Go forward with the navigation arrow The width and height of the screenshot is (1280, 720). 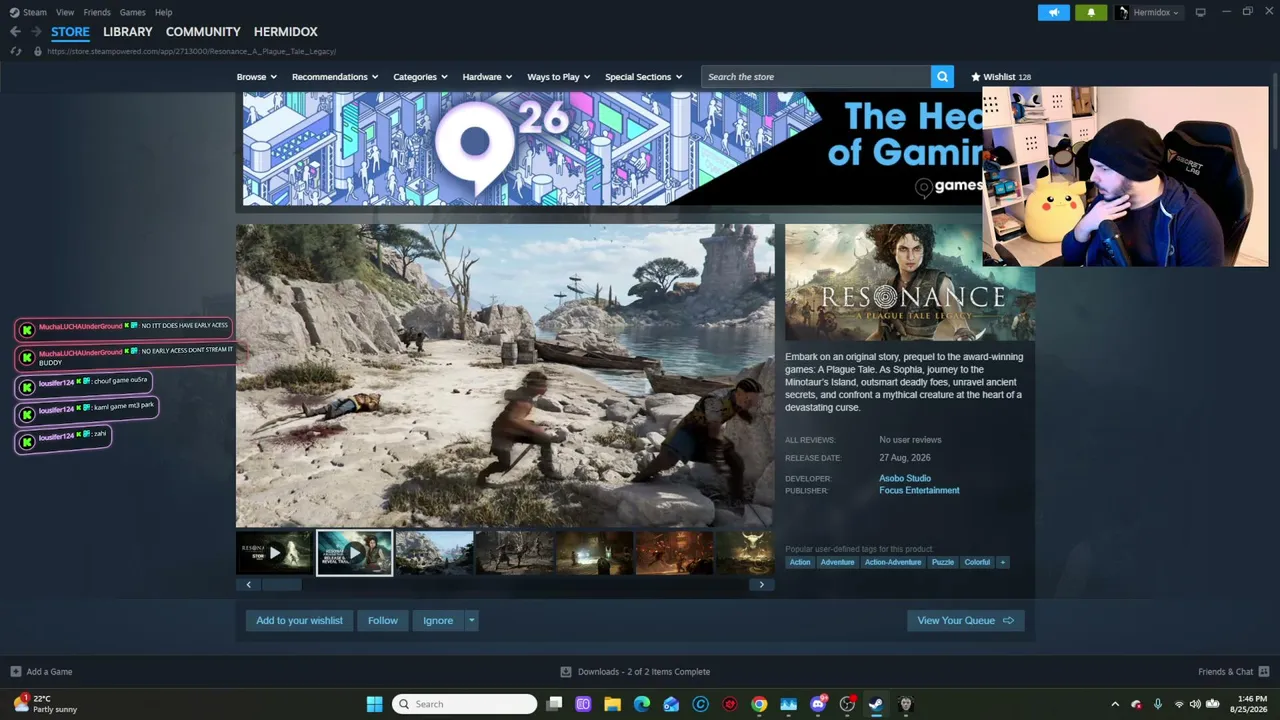[36, 32]
